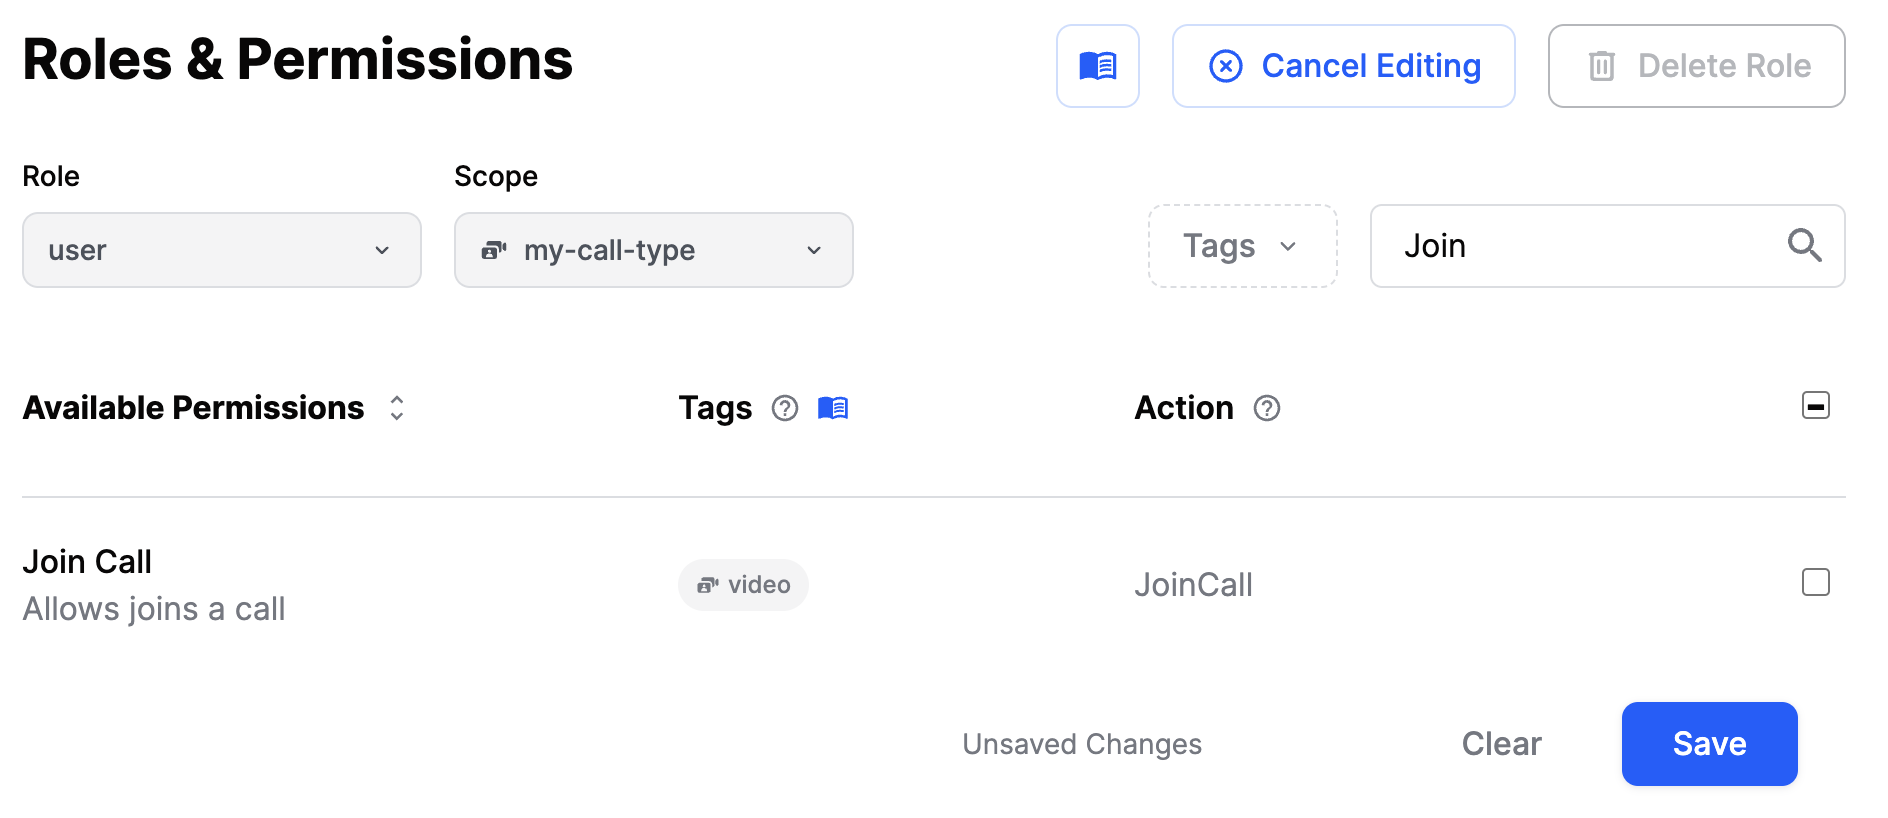Click the sort arrows beside Available Permissions
Viewport: 1888px width, 818px height.
coord(396,407)
